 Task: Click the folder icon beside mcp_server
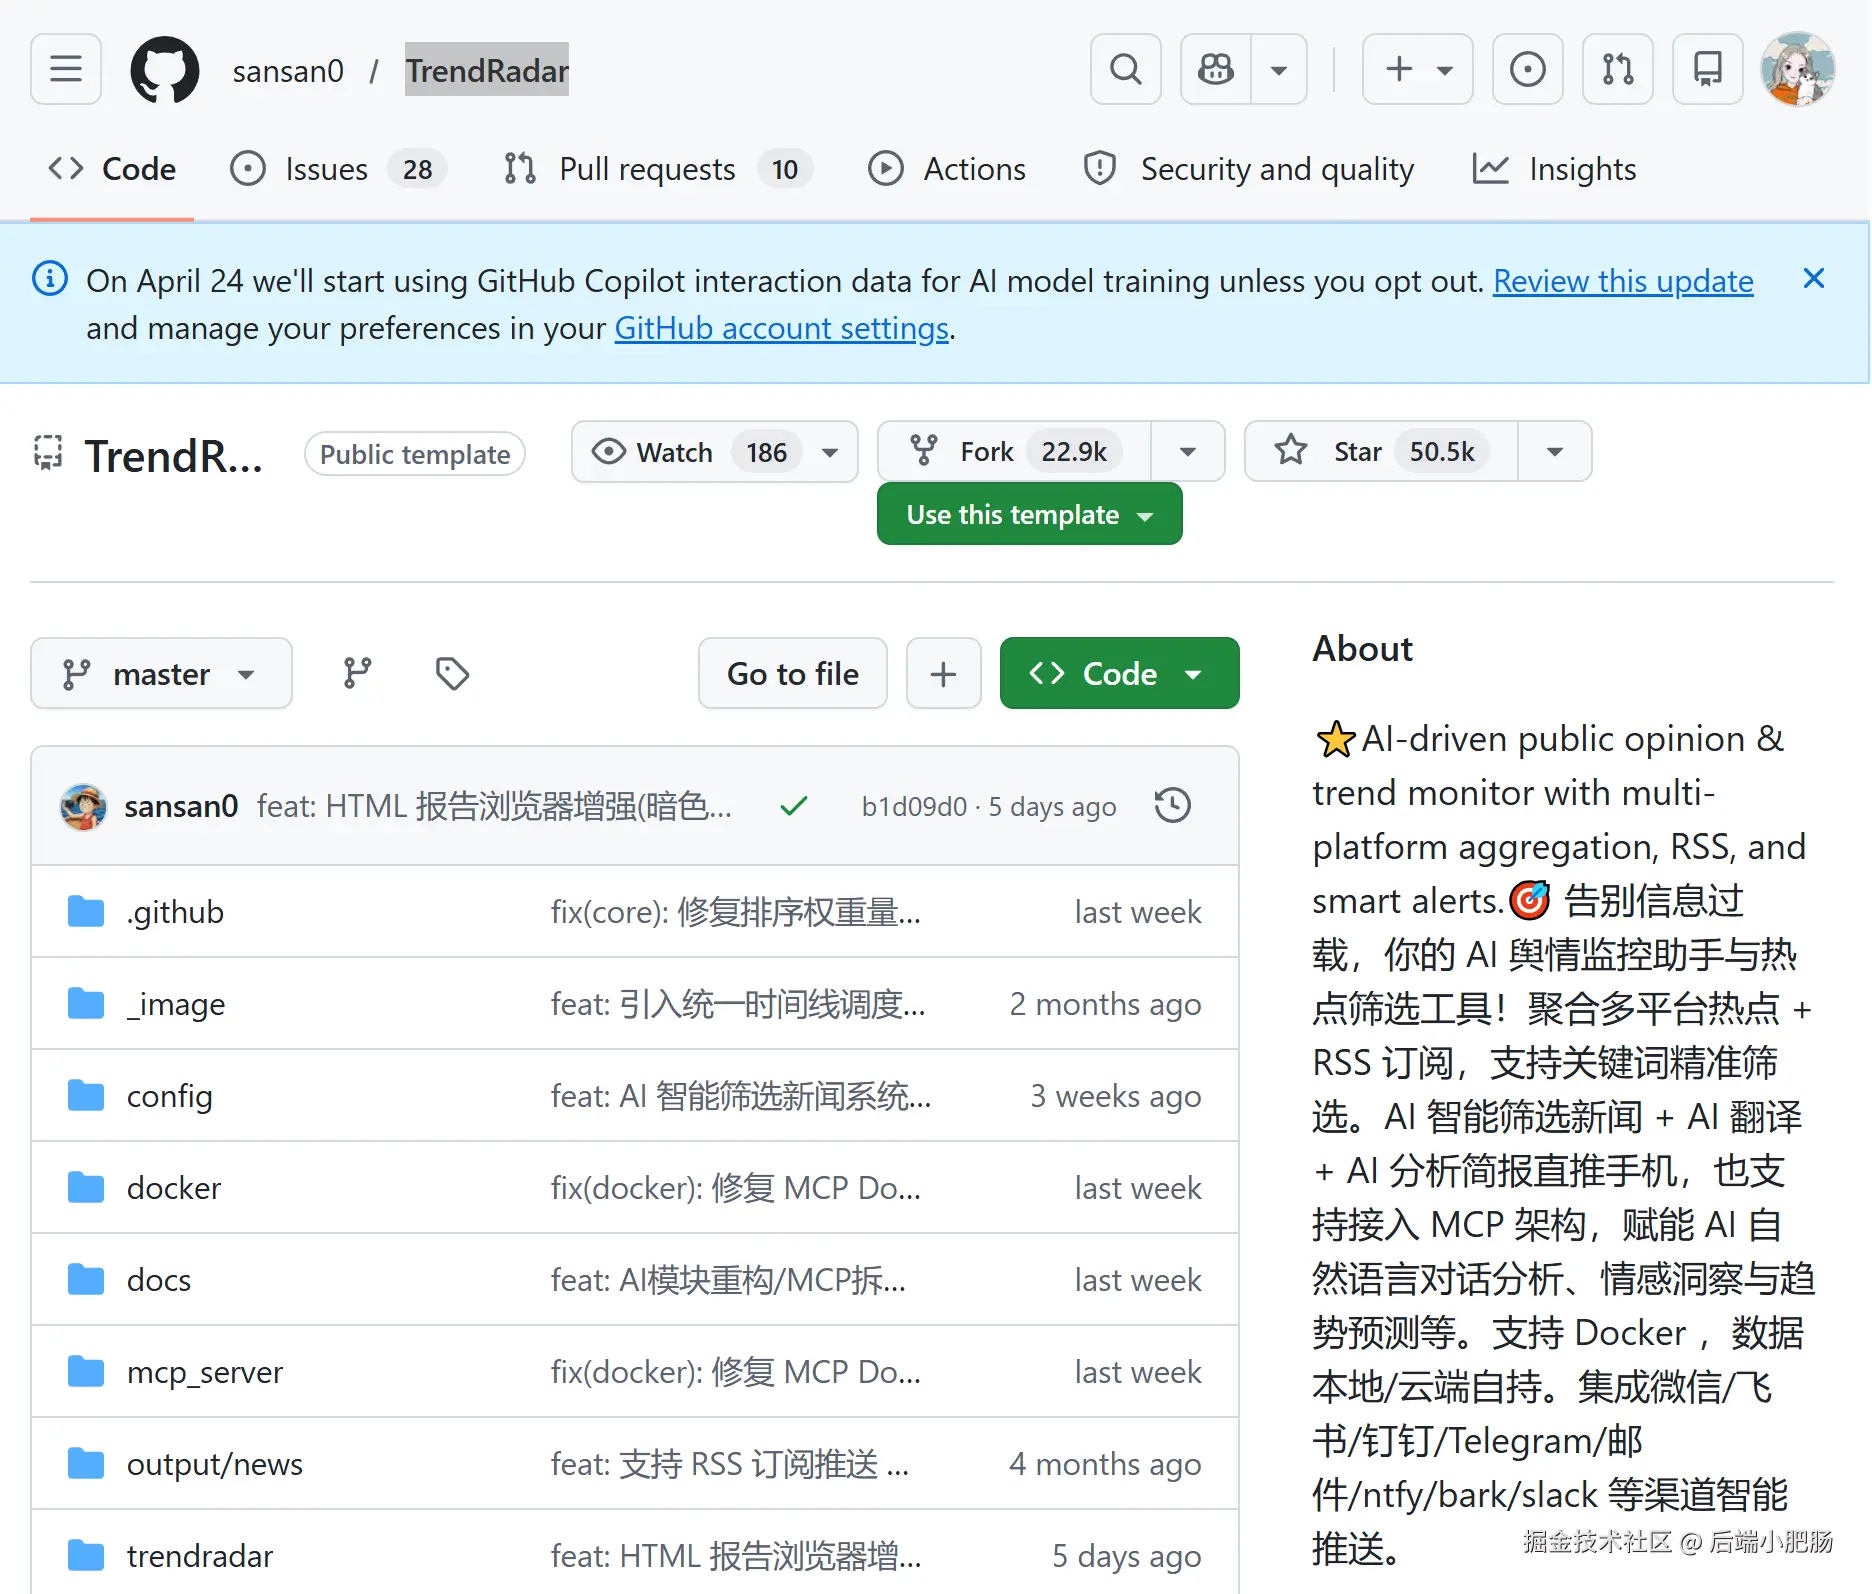click(x=86, y=1372)
